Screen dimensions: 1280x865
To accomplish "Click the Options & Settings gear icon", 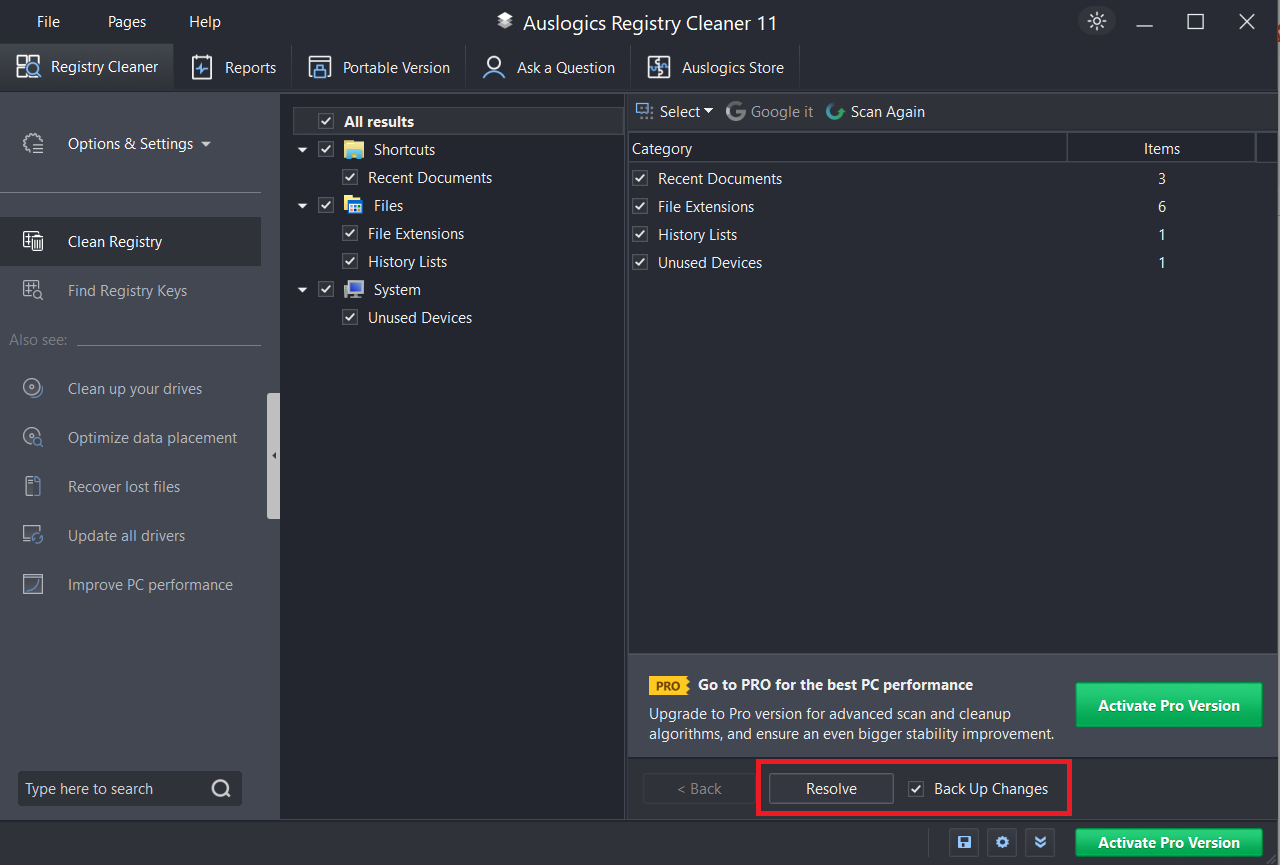I will (x=34, y=144).
